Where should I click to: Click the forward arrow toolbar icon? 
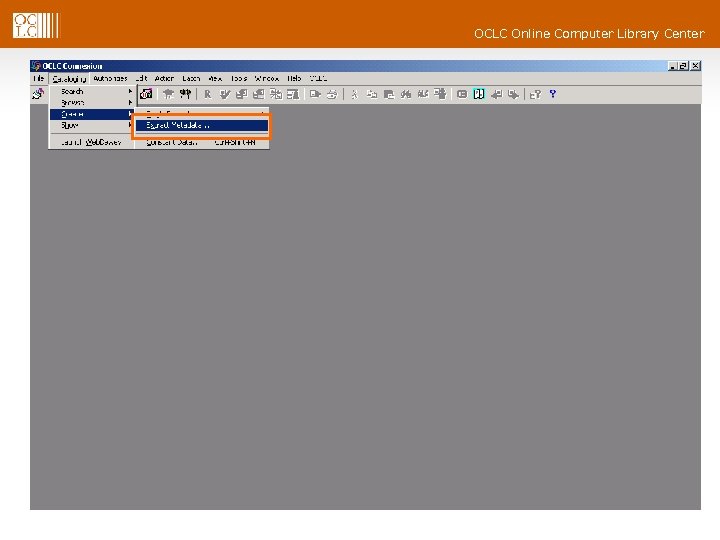pos(513,94)
